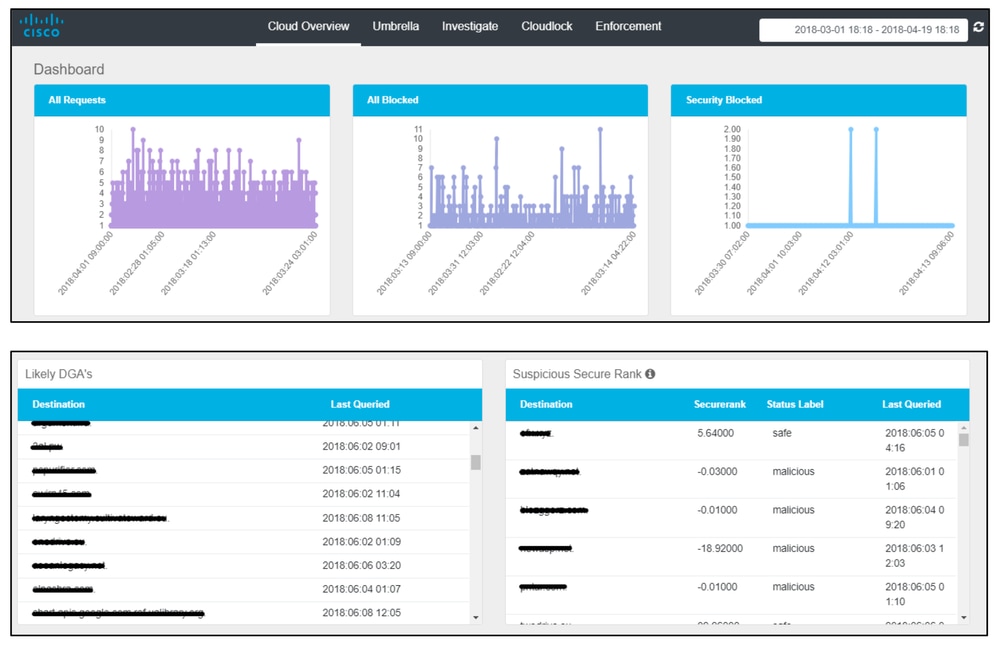The image size is (998, 648).
Task: Select the row queried 2018:06:08 11:05
Action: pyautogui.click(x=244, y=518)
